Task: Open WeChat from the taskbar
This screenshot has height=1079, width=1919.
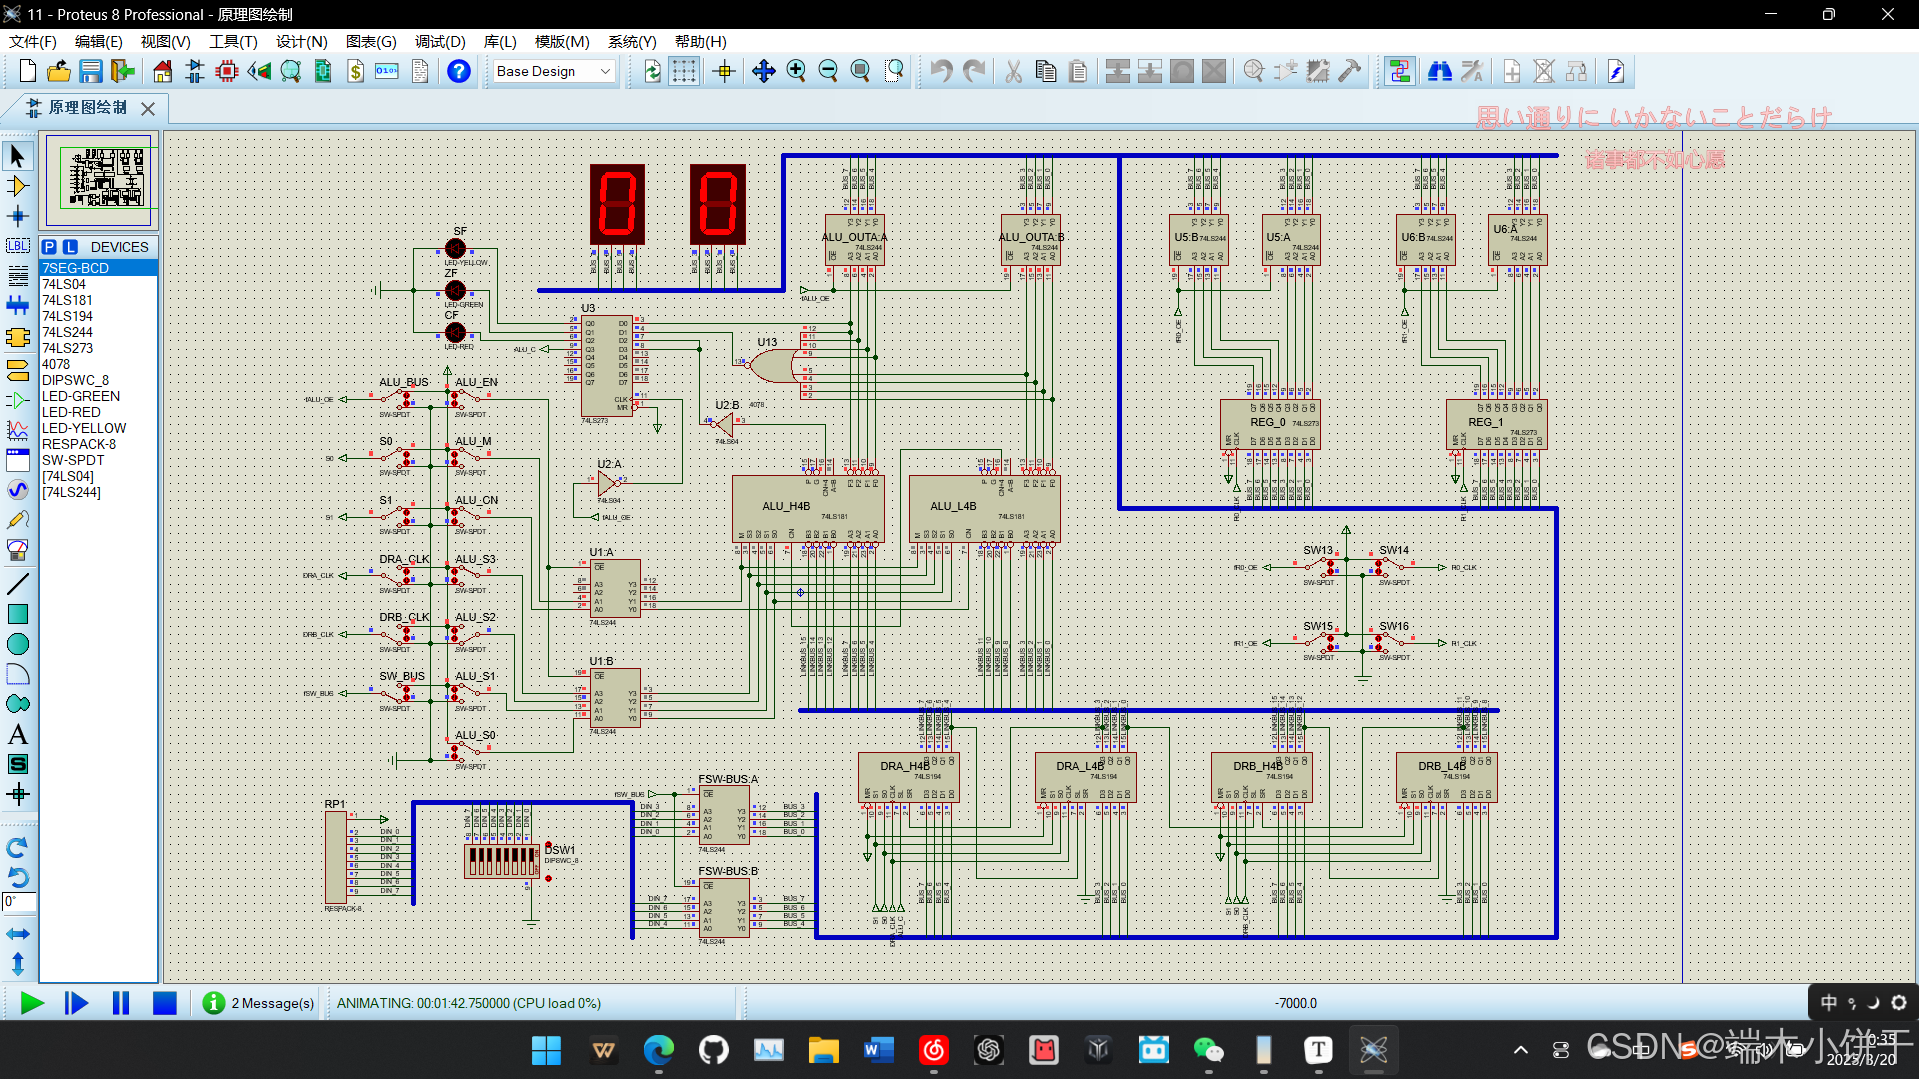Action: pos(1208,1050)
